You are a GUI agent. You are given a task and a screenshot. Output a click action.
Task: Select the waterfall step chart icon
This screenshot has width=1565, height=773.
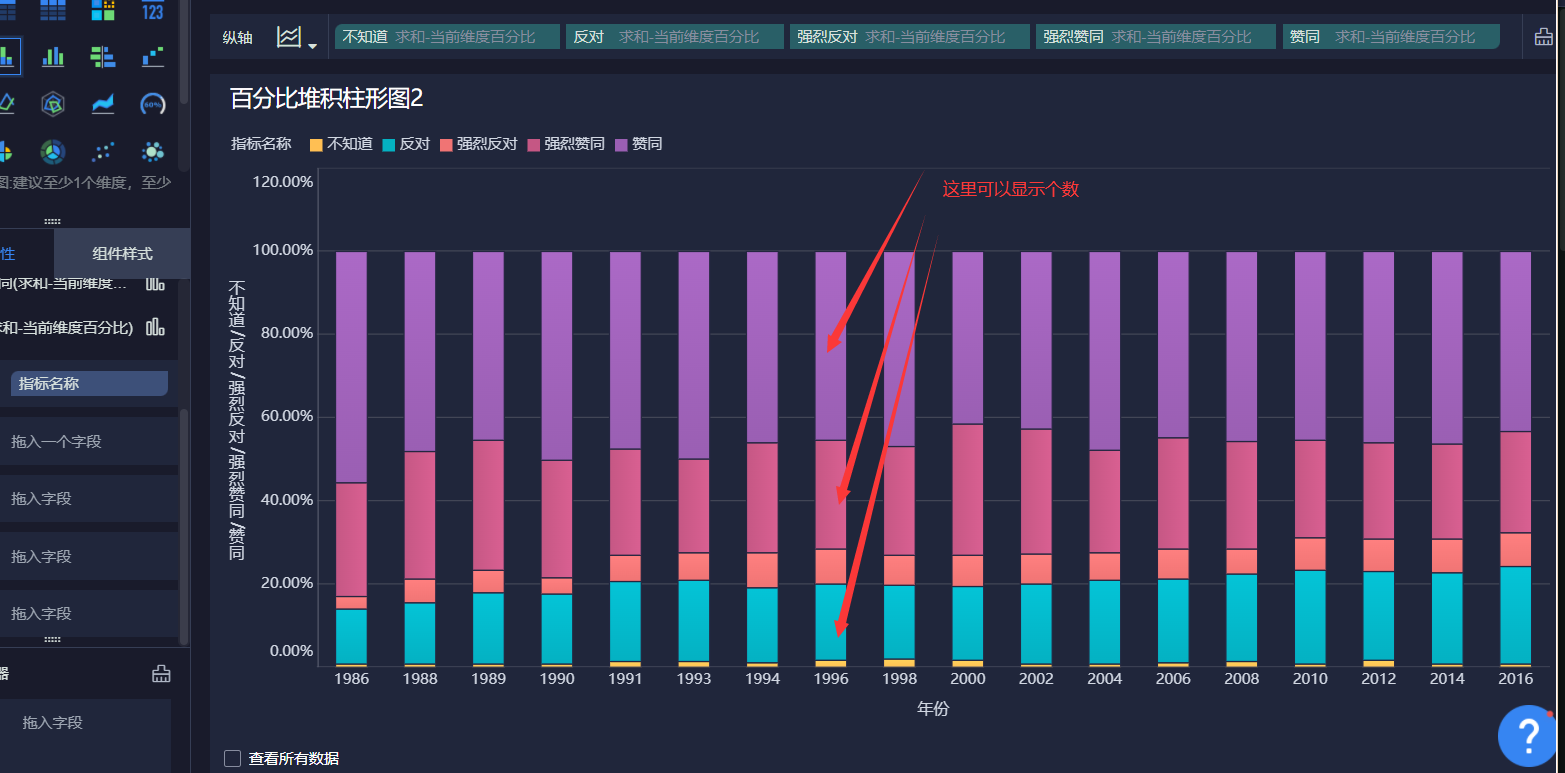point(152,57)
